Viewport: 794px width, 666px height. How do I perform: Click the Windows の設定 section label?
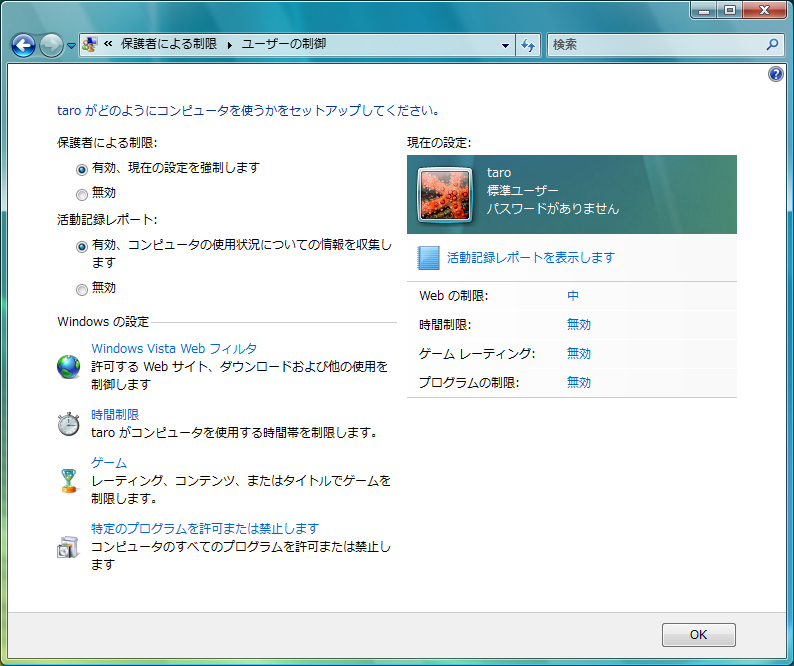pos(103,322)
